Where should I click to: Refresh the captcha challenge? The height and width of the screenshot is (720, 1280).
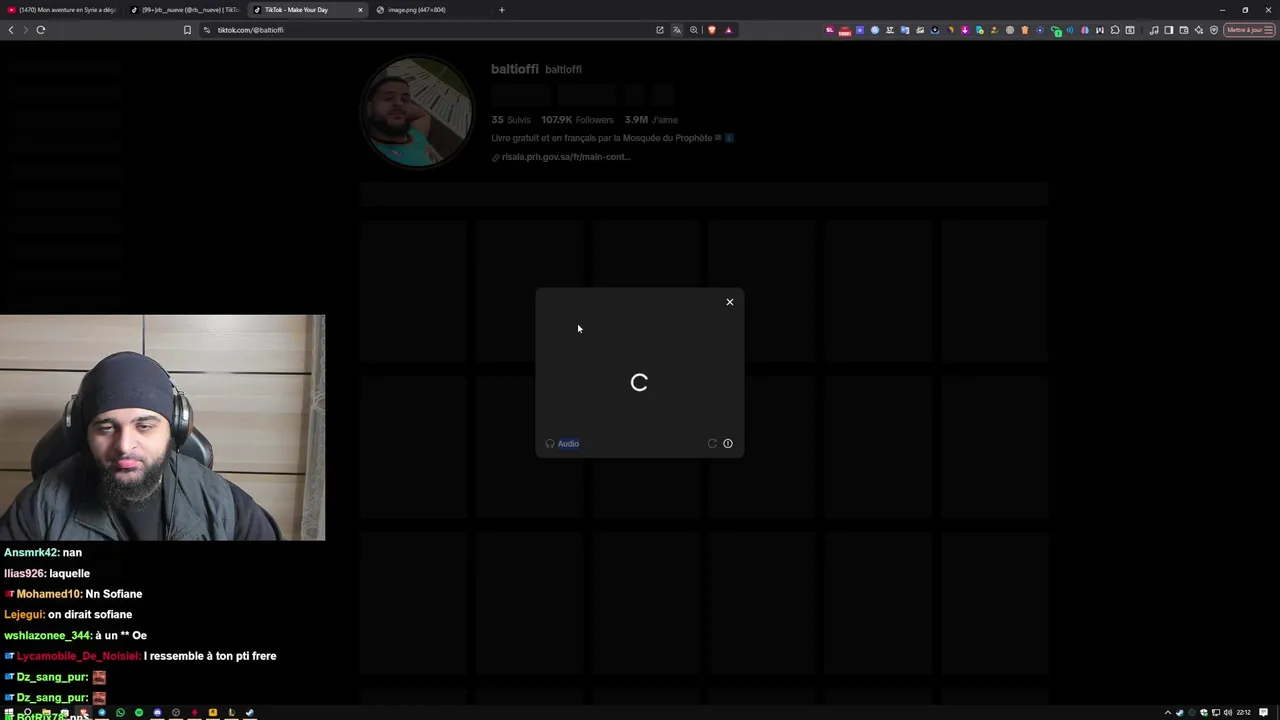click(x=712, y=443)
